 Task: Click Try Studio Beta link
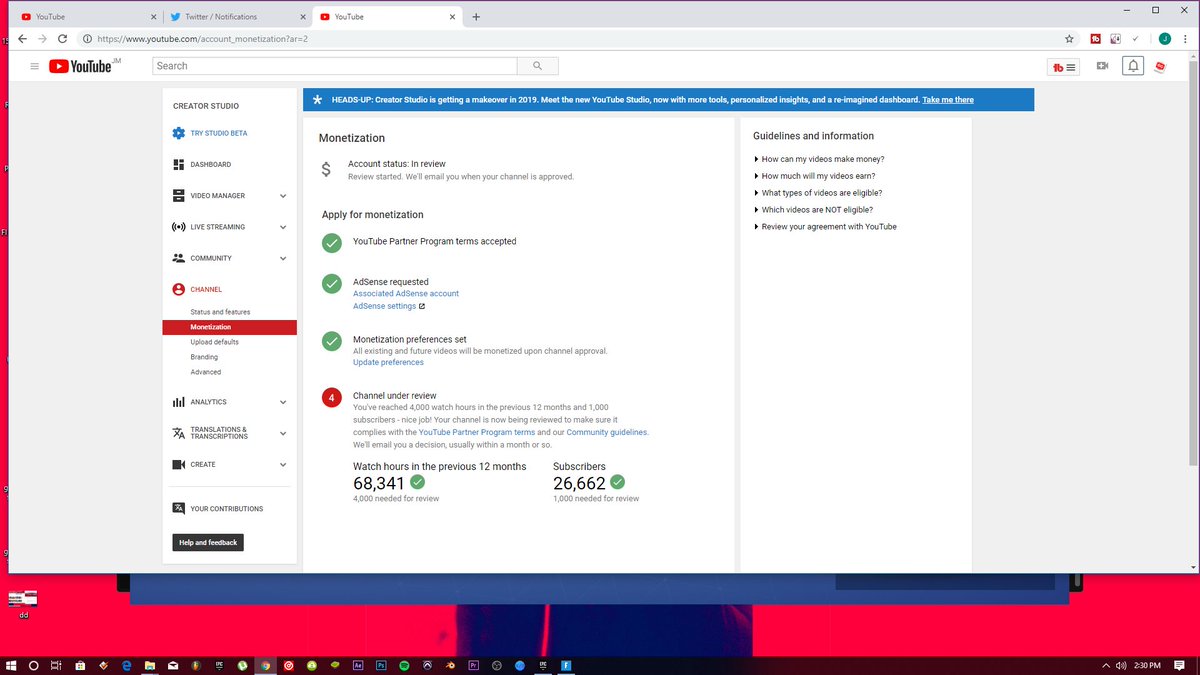(x=219, y=133)
